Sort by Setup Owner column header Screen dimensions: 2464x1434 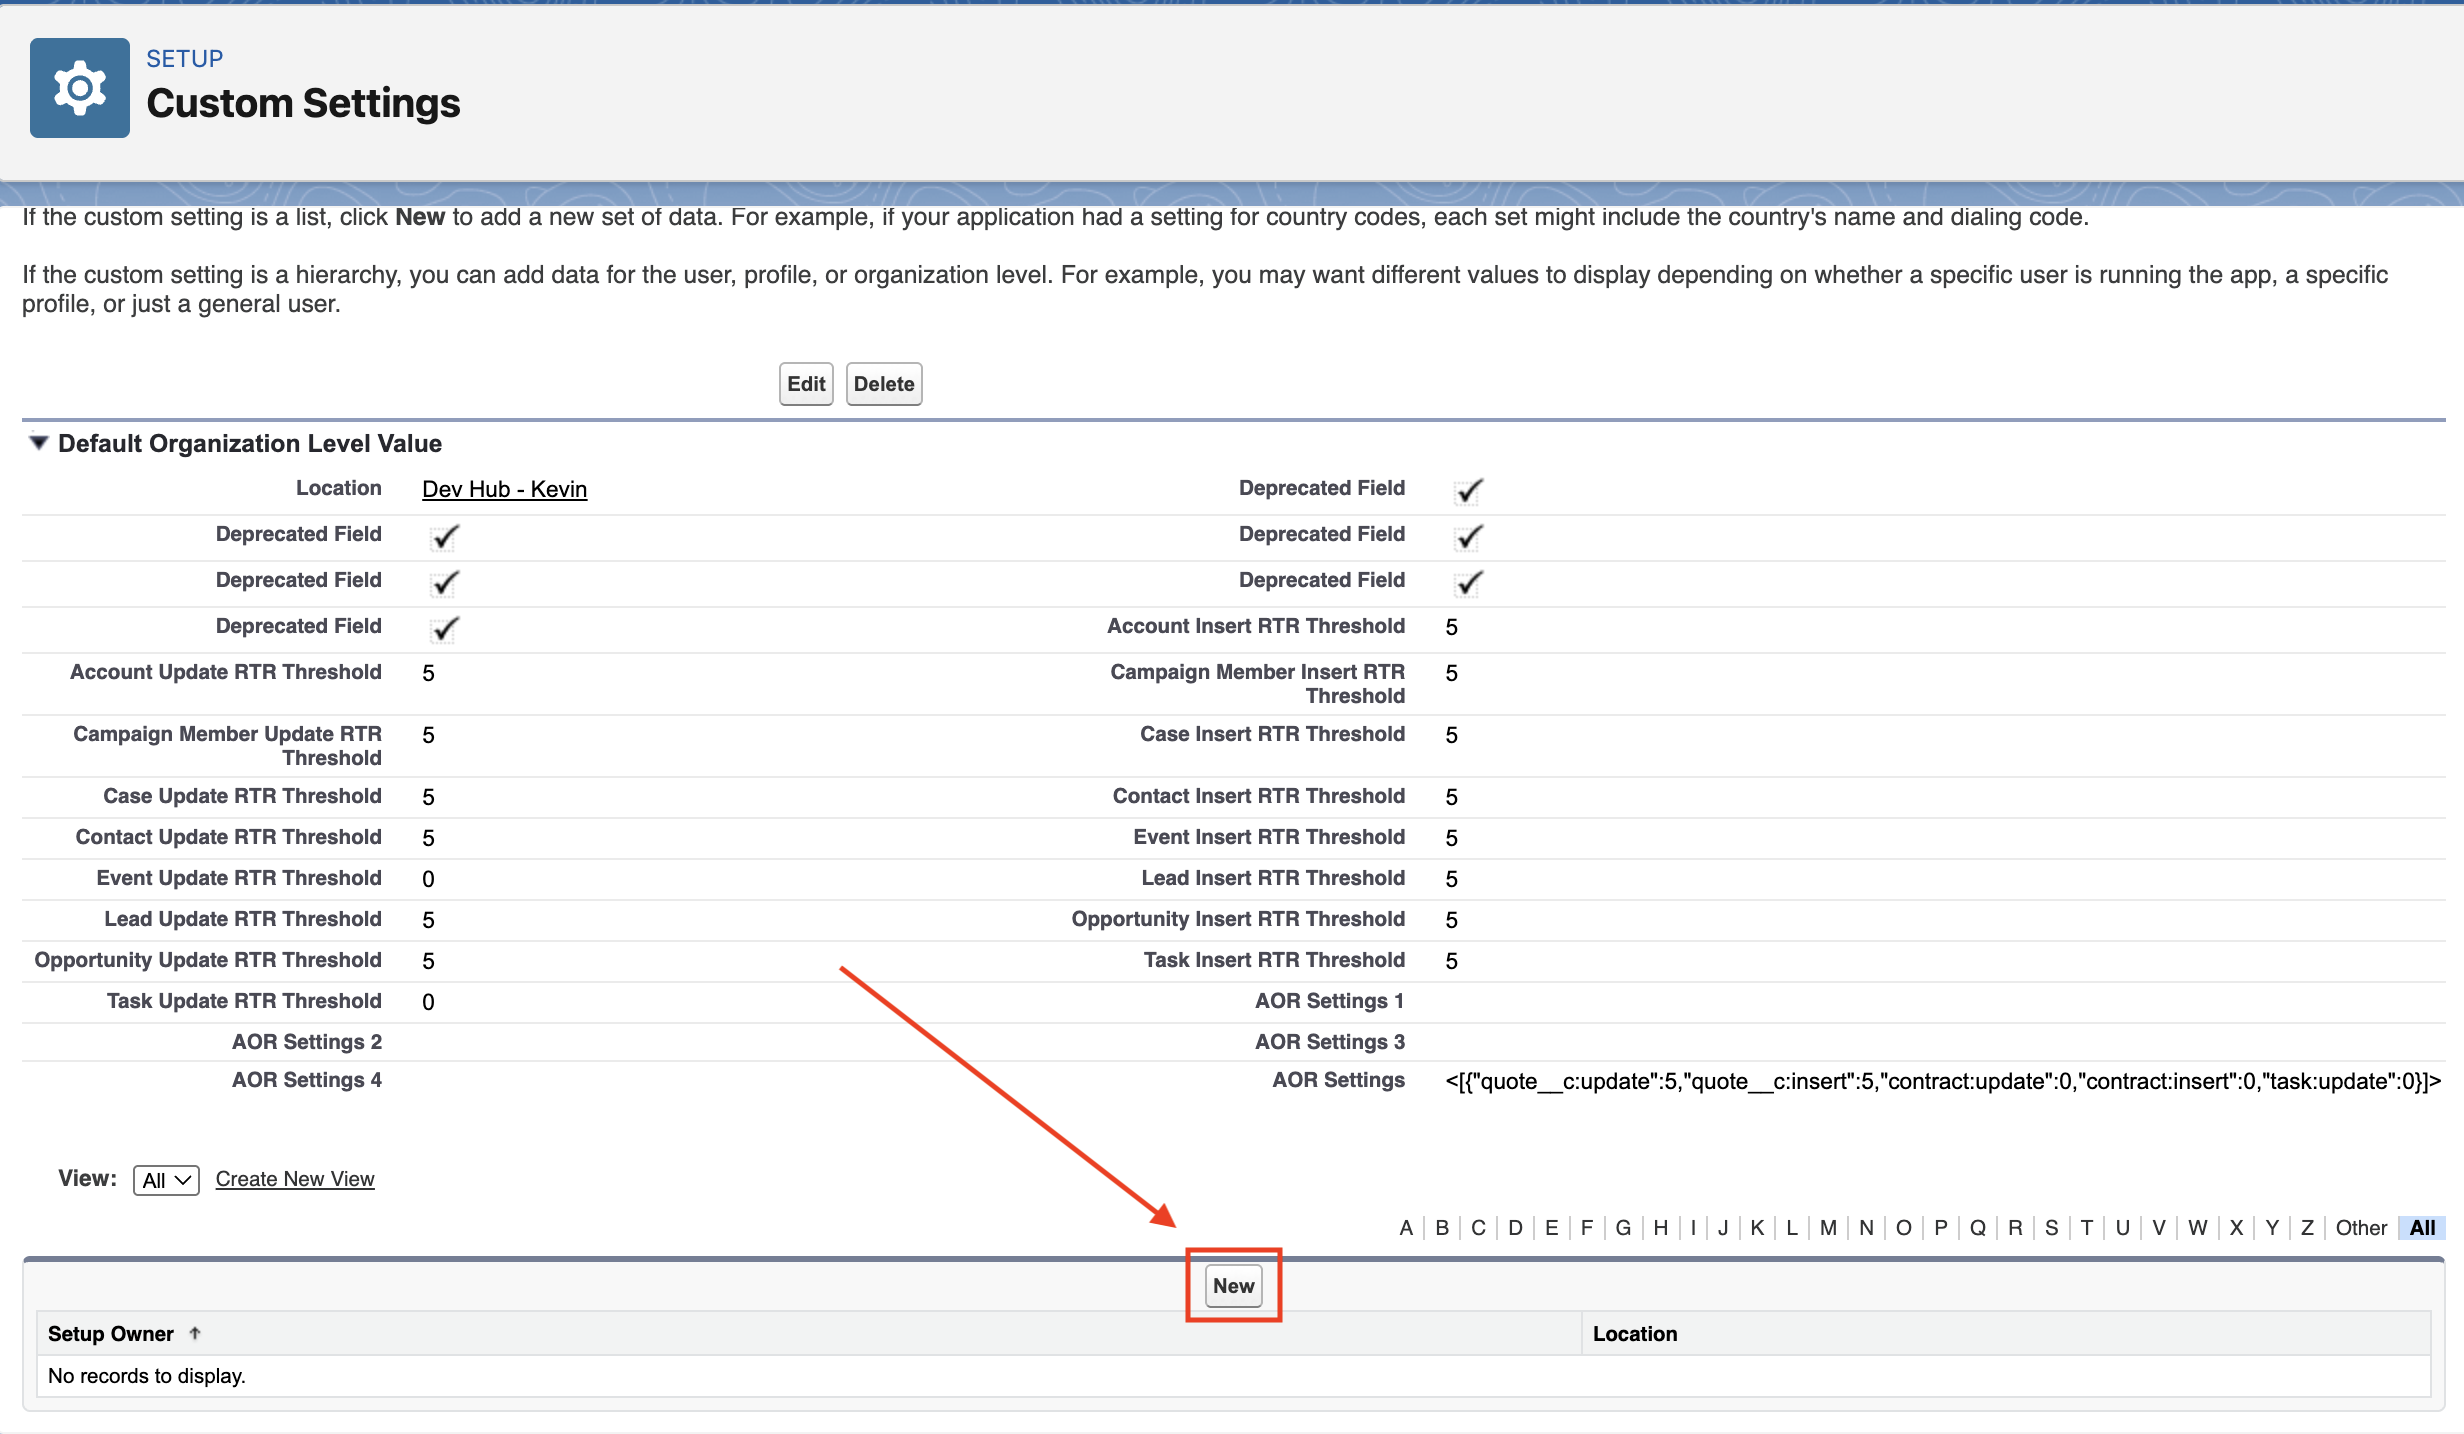coord(111,1333)
